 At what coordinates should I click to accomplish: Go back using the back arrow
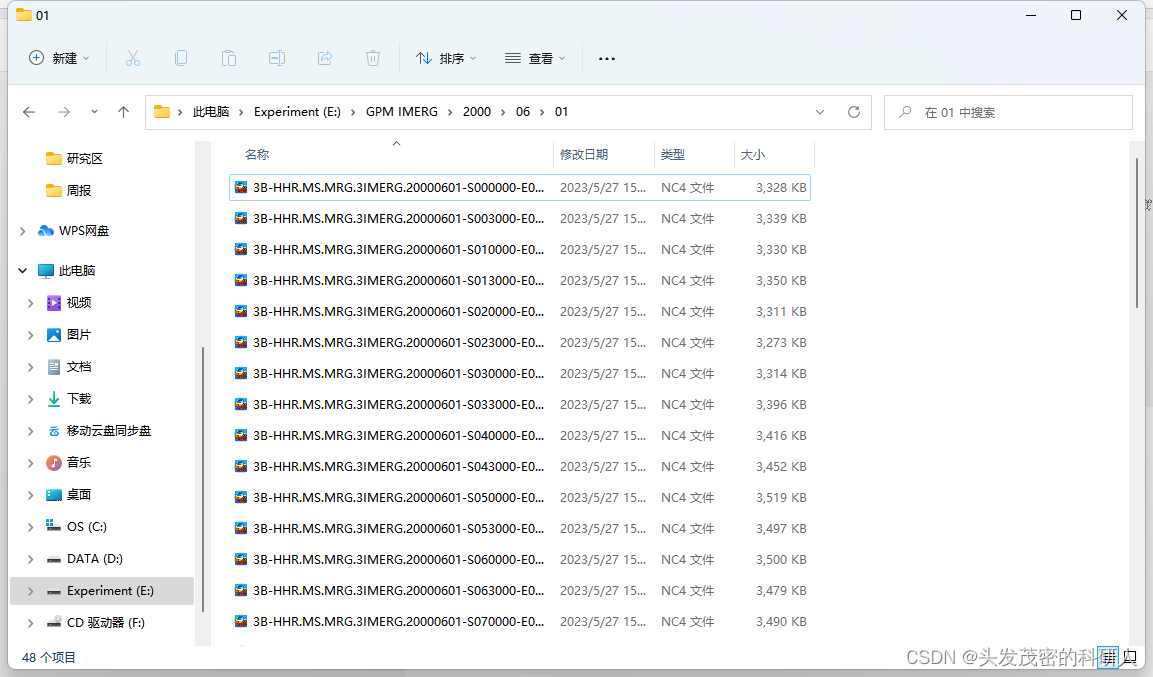tap(28, 112)
